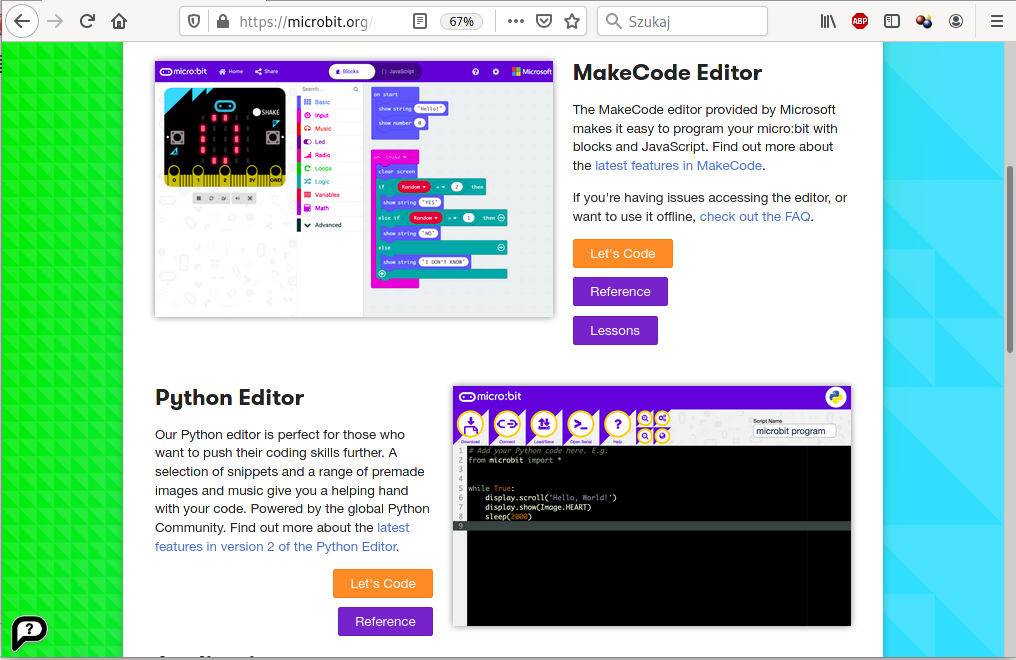Image resolution: width=1016 pixels, height=660 pixels.
Task: Expand the page actions three-dot menu
Action: (514, 21)
